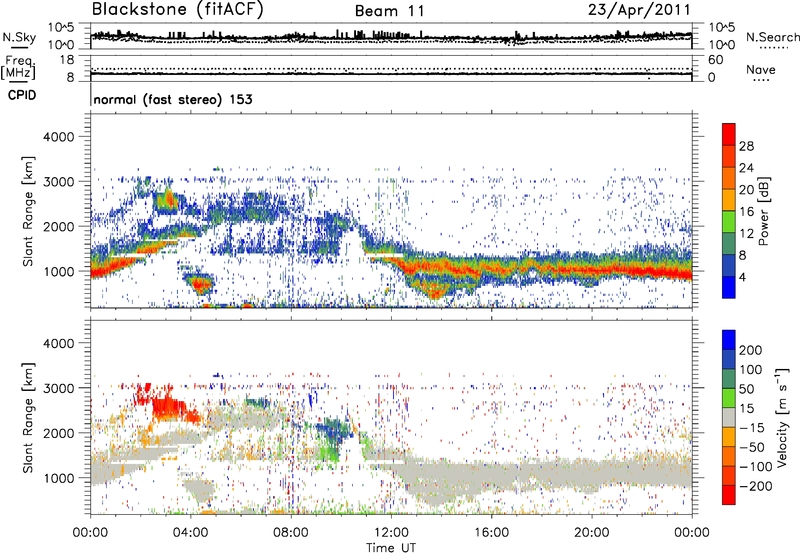This screenshot has width=800, height=554.
Task: Pick the light green 15–50 Velocity segment
Action: (x=729, y=398)
